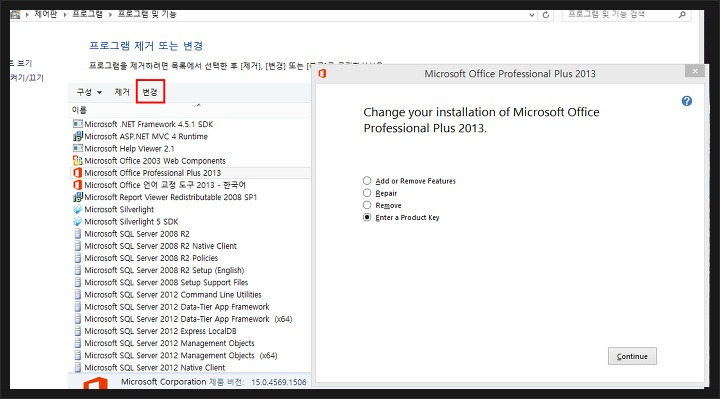Screen dimensions: 720x399
Task: Click the SQL Server 2012 Express LocalDB icon
Action: point(78,331)
